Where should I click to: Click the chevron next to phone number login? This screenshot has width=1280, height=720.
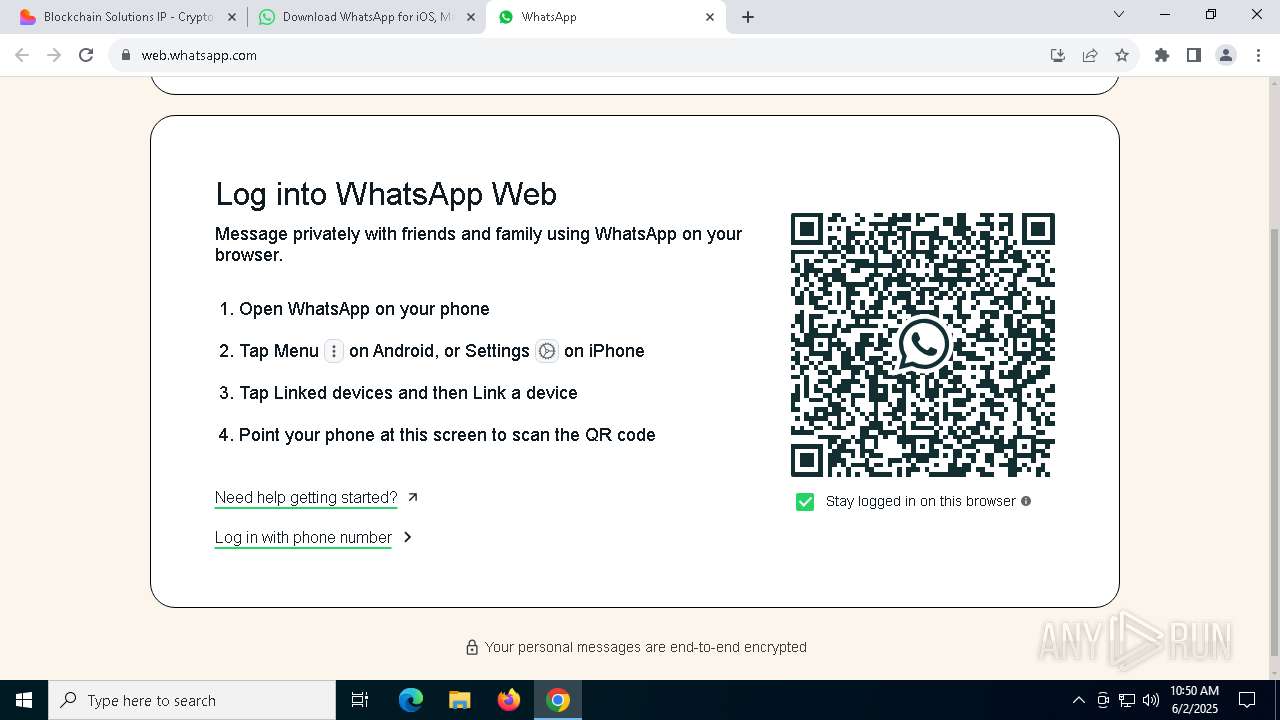(407, 537)
